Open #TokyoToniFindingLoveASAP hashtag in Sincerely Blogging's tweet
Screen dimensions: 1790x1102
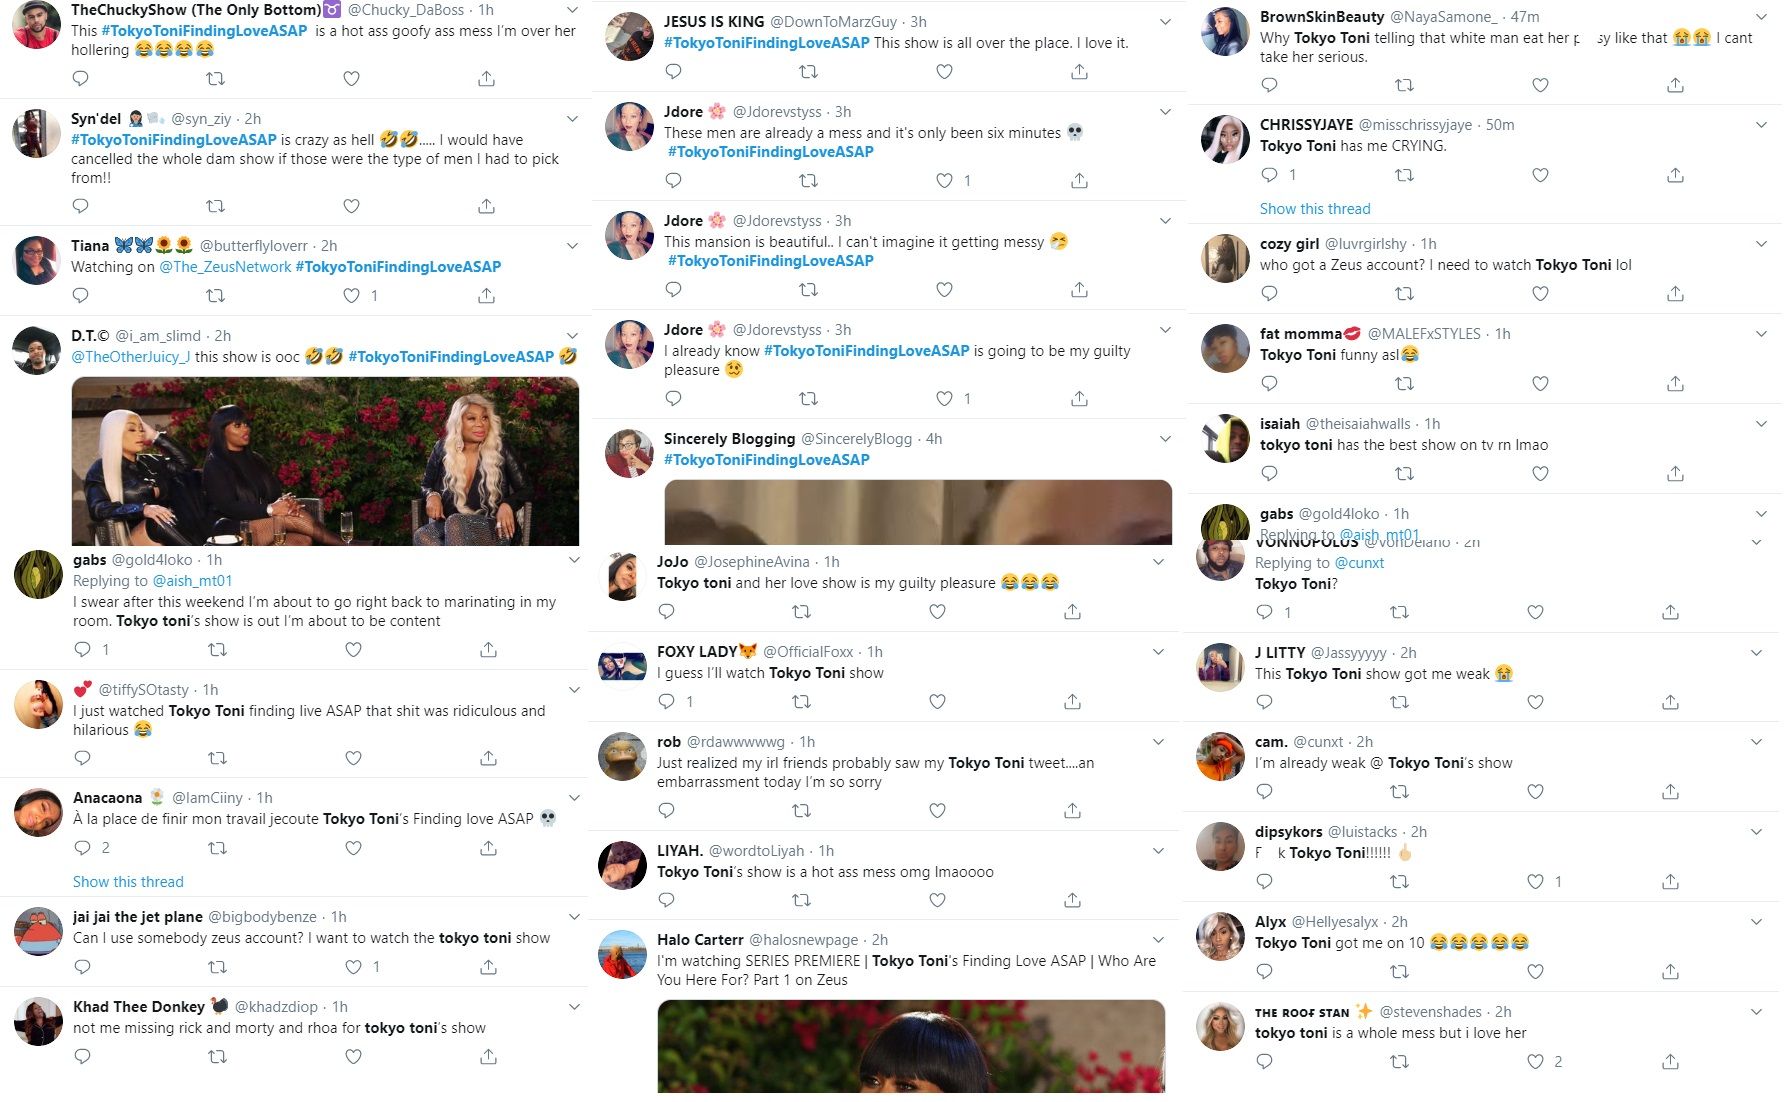[767, 459]
